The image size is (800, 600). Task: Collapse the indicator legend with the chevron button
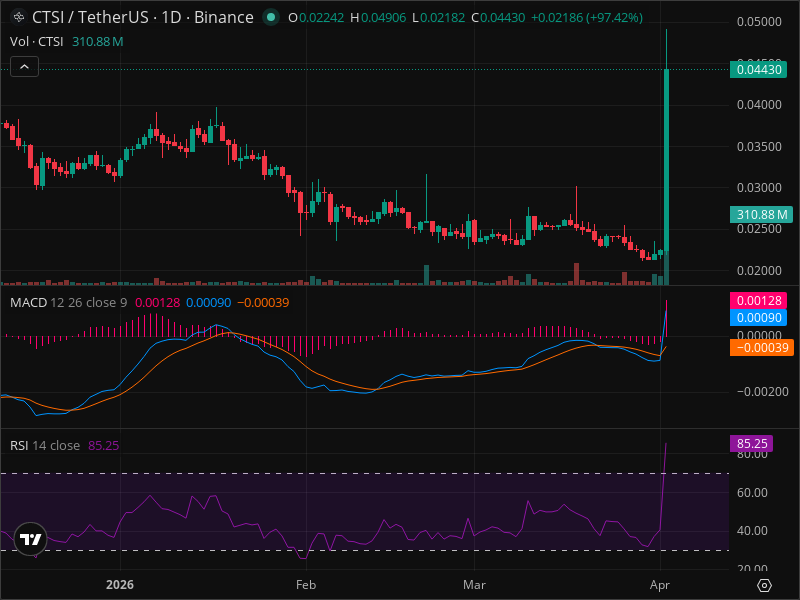(x=24, y=67)
